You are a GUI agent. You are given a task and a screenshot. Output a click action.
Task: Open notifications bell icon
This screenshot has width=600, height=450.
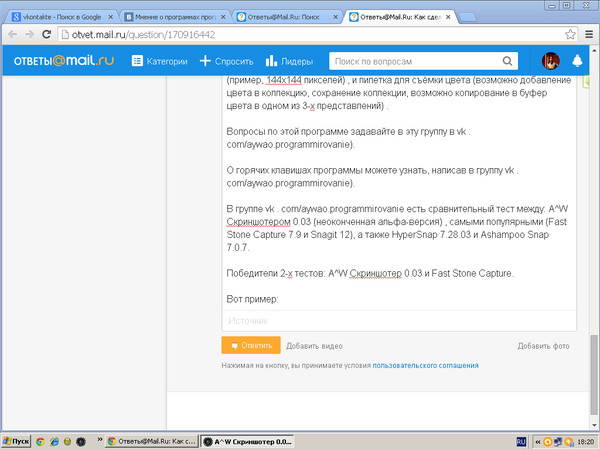click(x=577, y=60)
